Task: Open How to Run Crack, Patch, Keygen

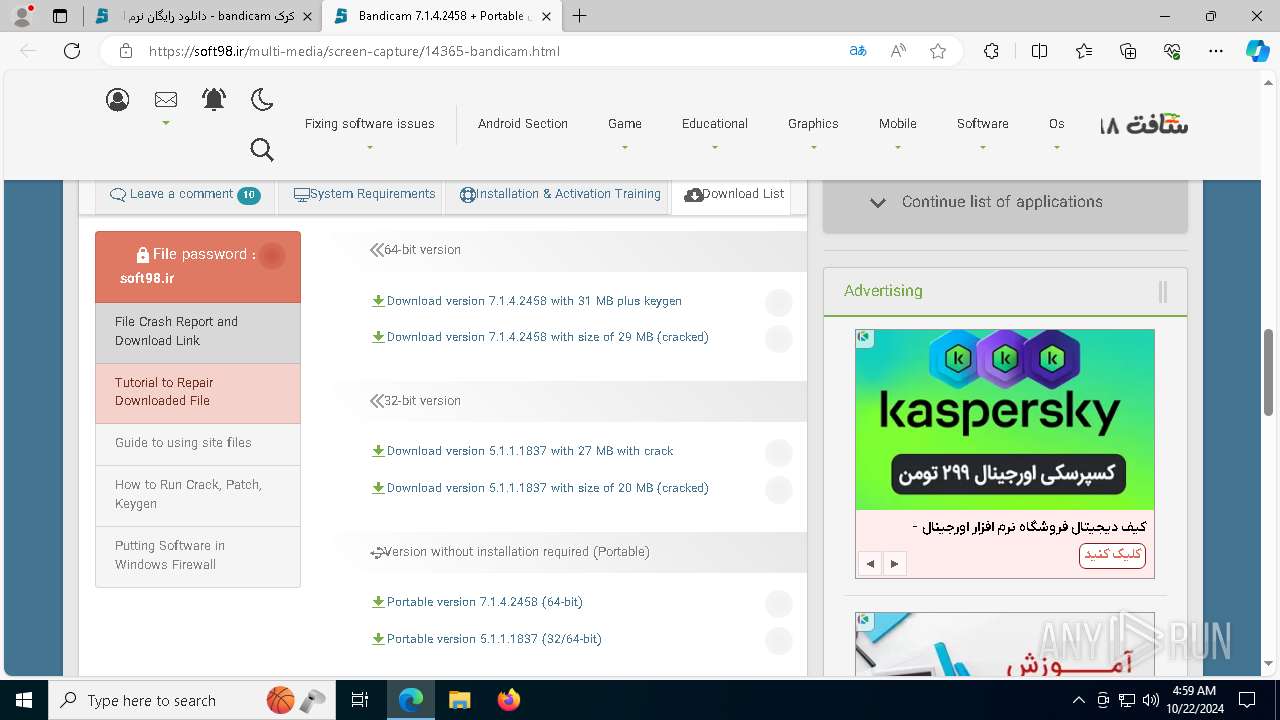Action: coord(198,495)
